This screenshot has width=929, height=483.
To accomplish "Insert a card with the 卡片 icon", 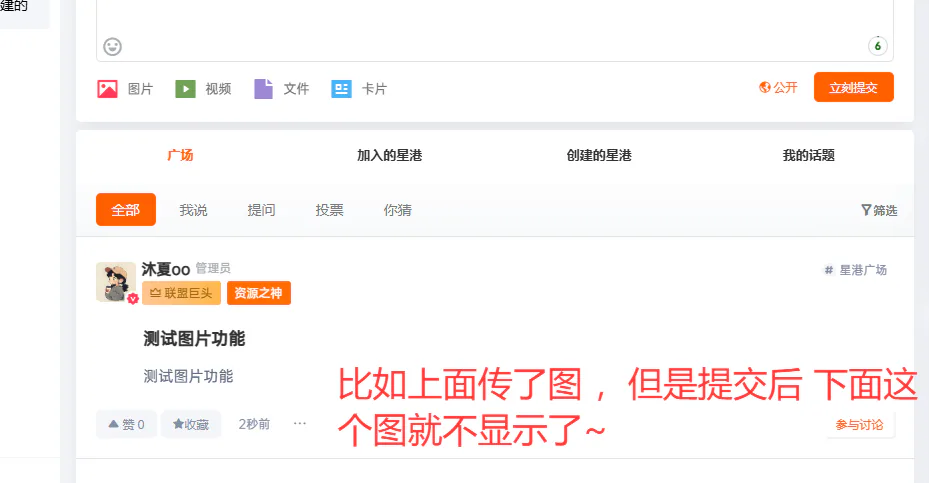I will (341, 89).
